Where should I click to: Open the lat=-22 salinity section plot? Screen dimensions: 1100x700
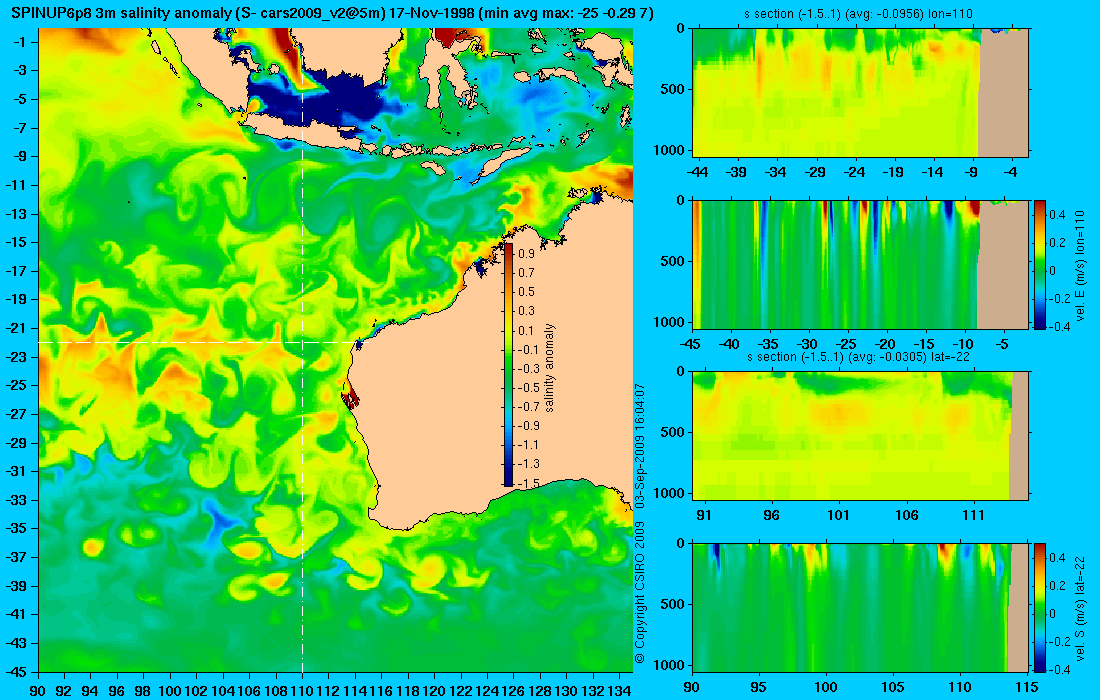[861, 436]
